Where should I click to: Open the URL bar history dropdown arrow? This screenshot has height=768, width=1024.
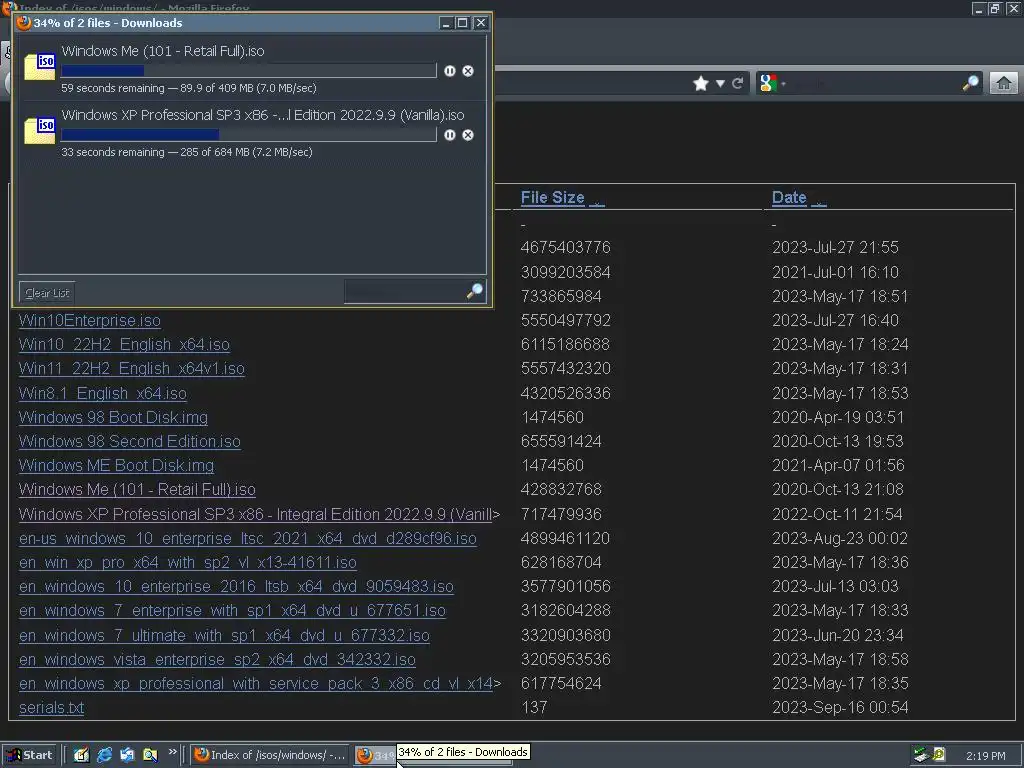[x=720, y=84]
